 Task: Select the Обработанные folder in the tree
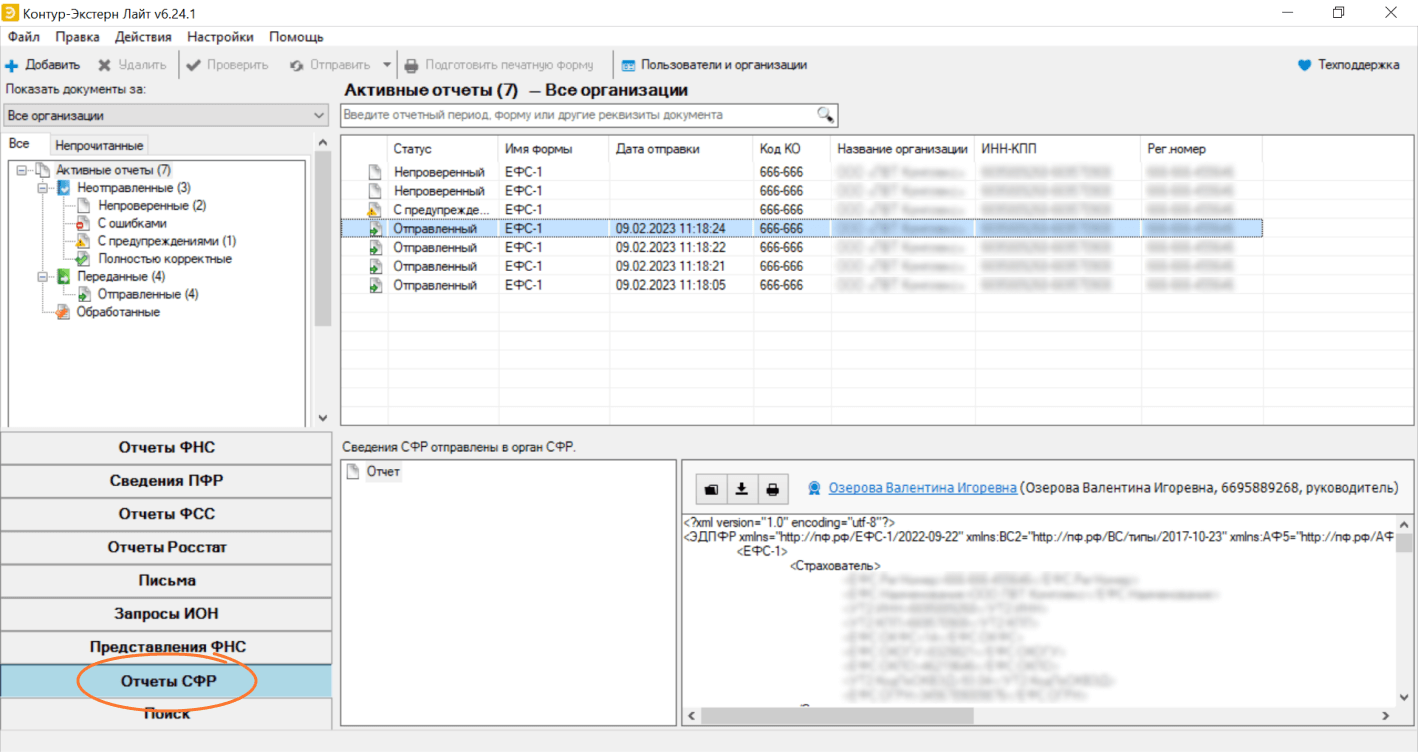pyautogui.click(x=117, y=312)
